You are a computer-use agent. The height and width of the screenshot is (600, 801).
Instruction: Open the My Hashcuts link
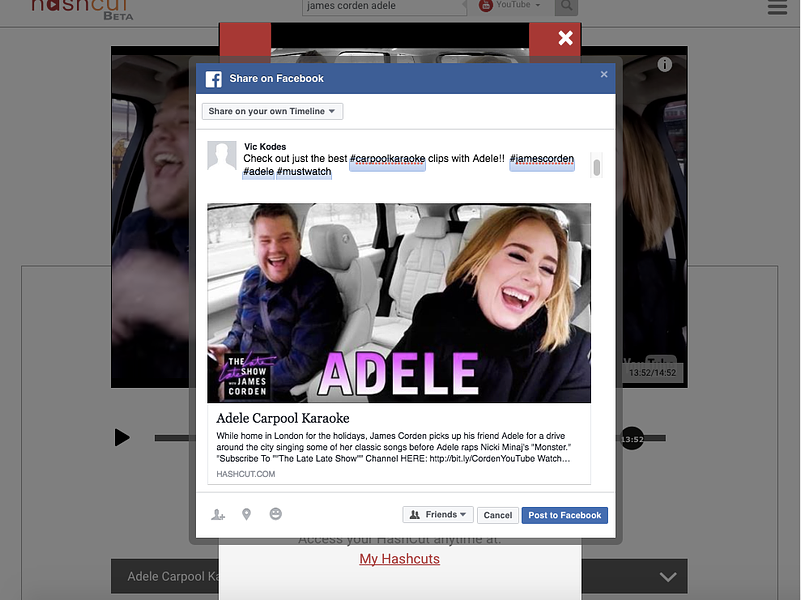[x=399, y=559]
